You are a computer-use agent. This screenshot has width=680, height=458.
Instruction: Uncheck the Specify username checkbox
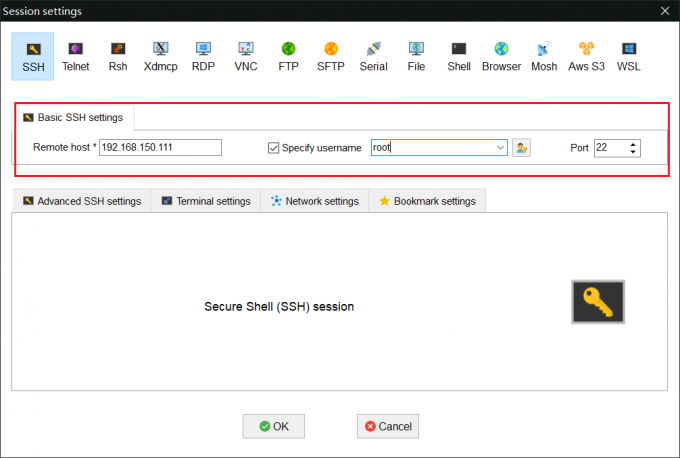[x=273, y=148]
